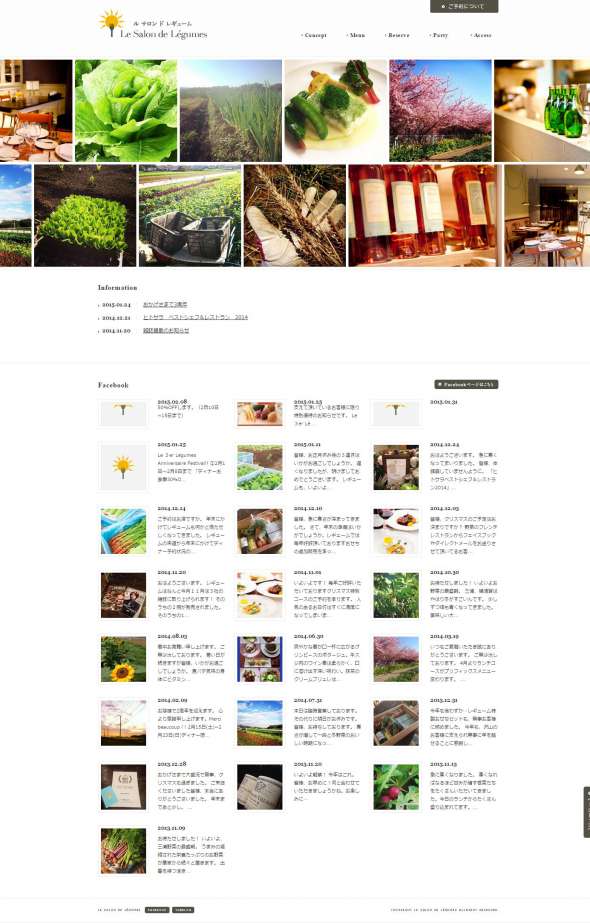
Task: Open the rosé wine bottles photo
Action: click(424, 215)
